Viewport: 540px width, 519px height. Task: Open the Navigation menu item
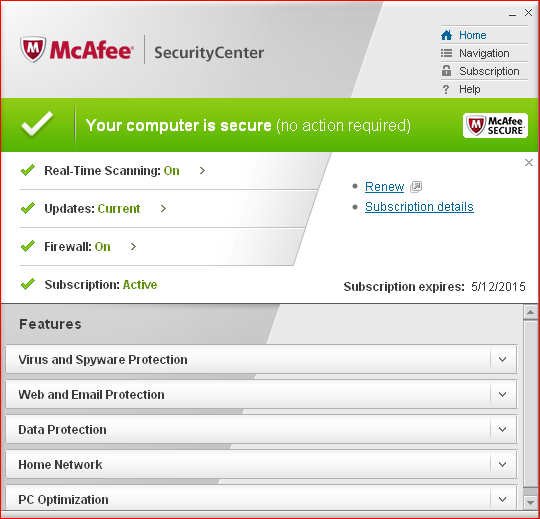point(484,53)
